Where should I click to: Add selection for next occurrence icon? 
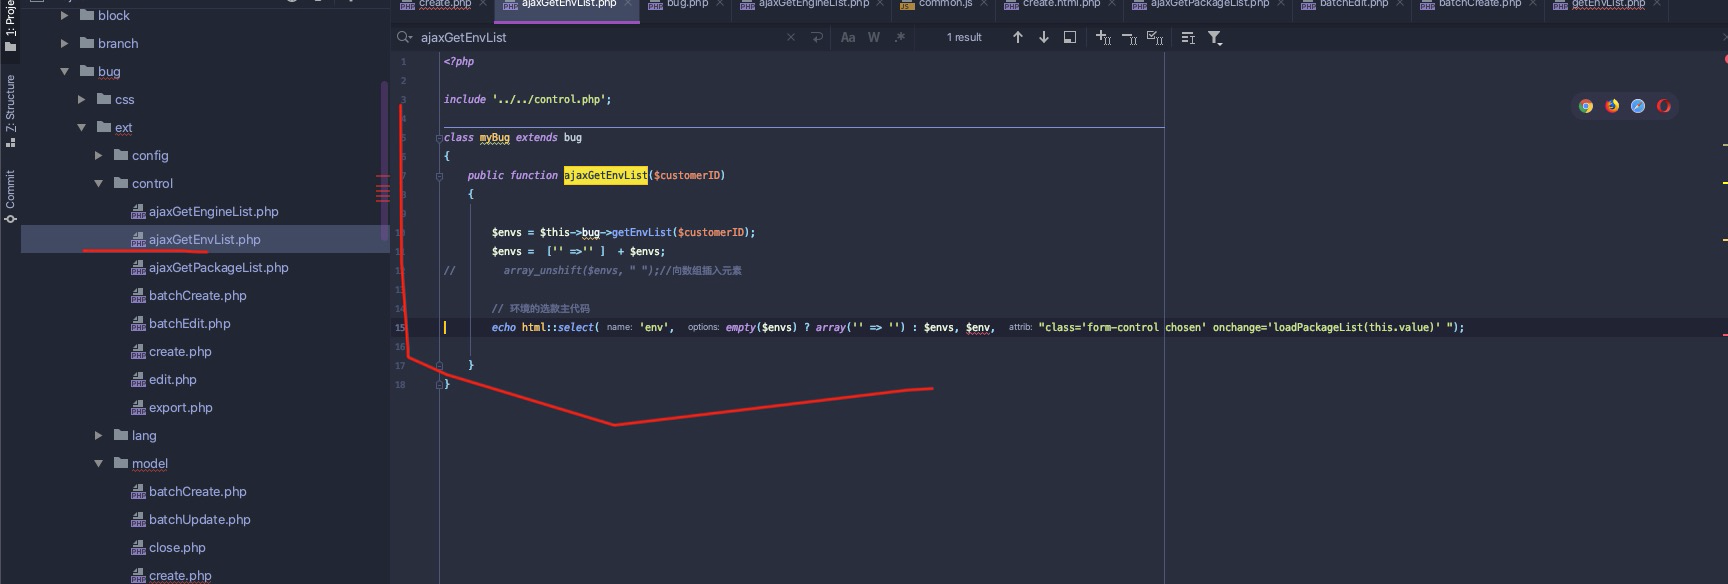coord(1103,37)
